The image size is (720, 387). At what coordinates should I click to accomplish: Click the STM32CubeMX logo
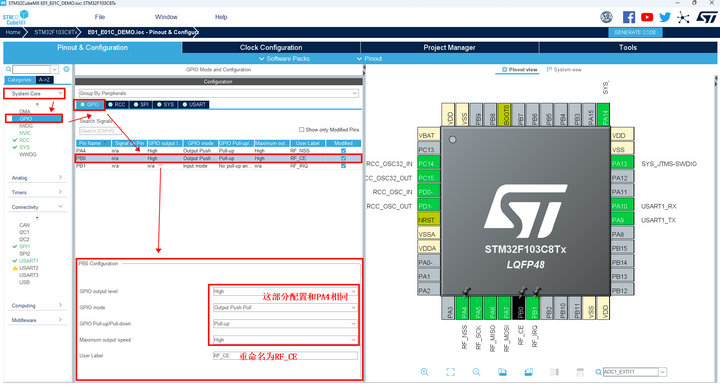[15, 17]
